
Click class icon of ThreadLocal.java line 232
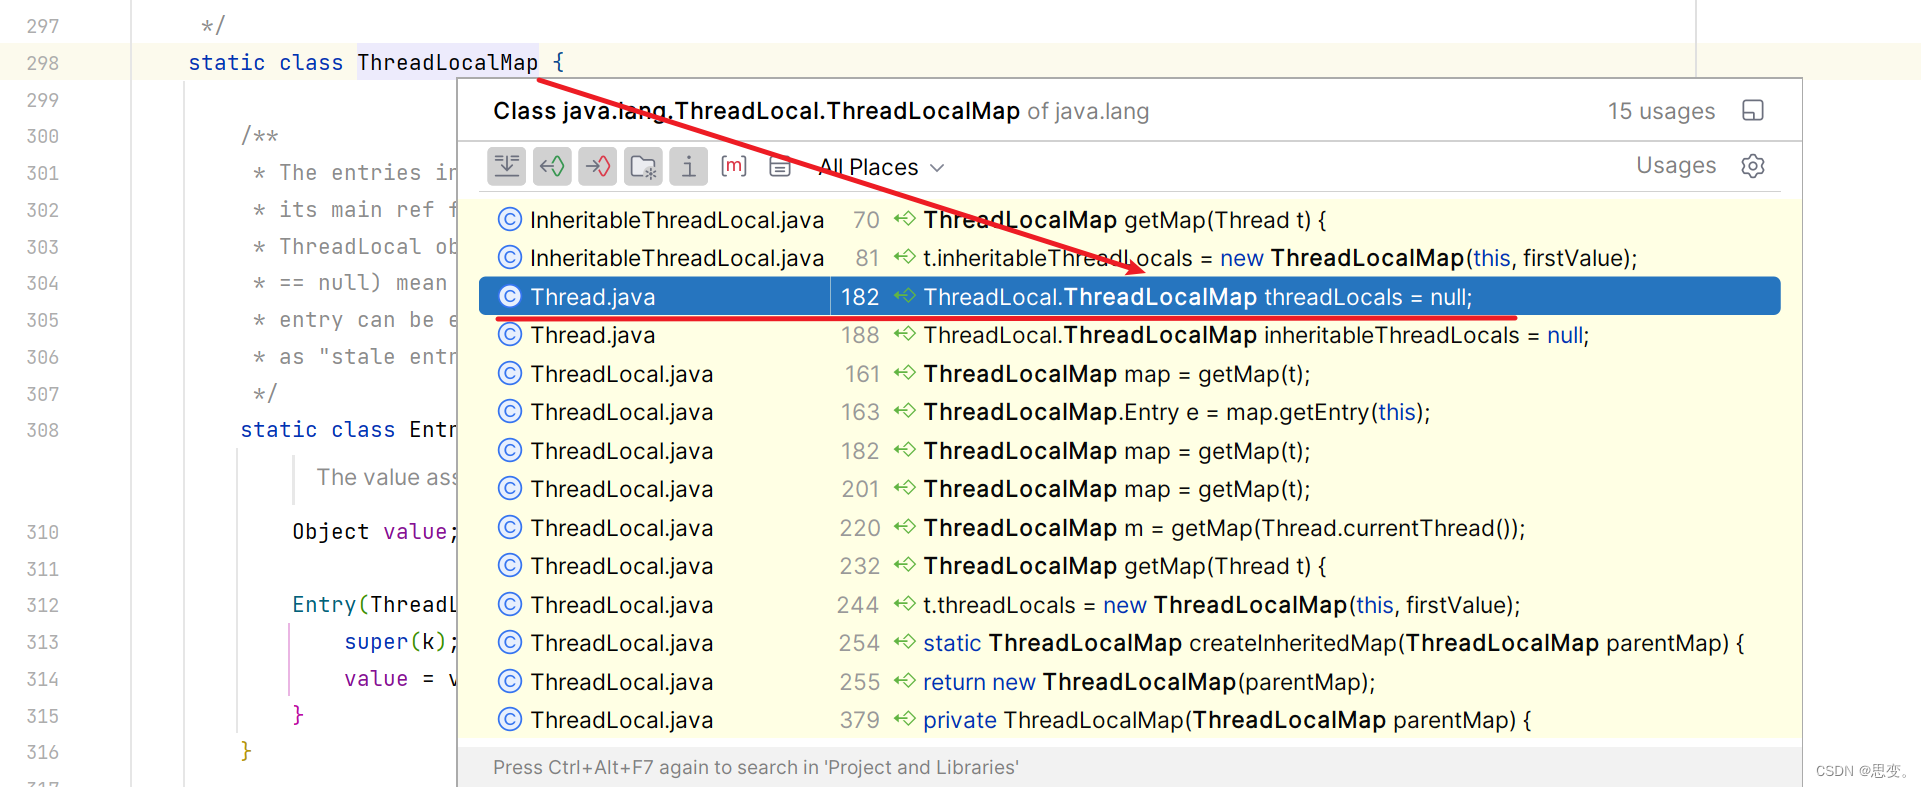click(510, 565)
